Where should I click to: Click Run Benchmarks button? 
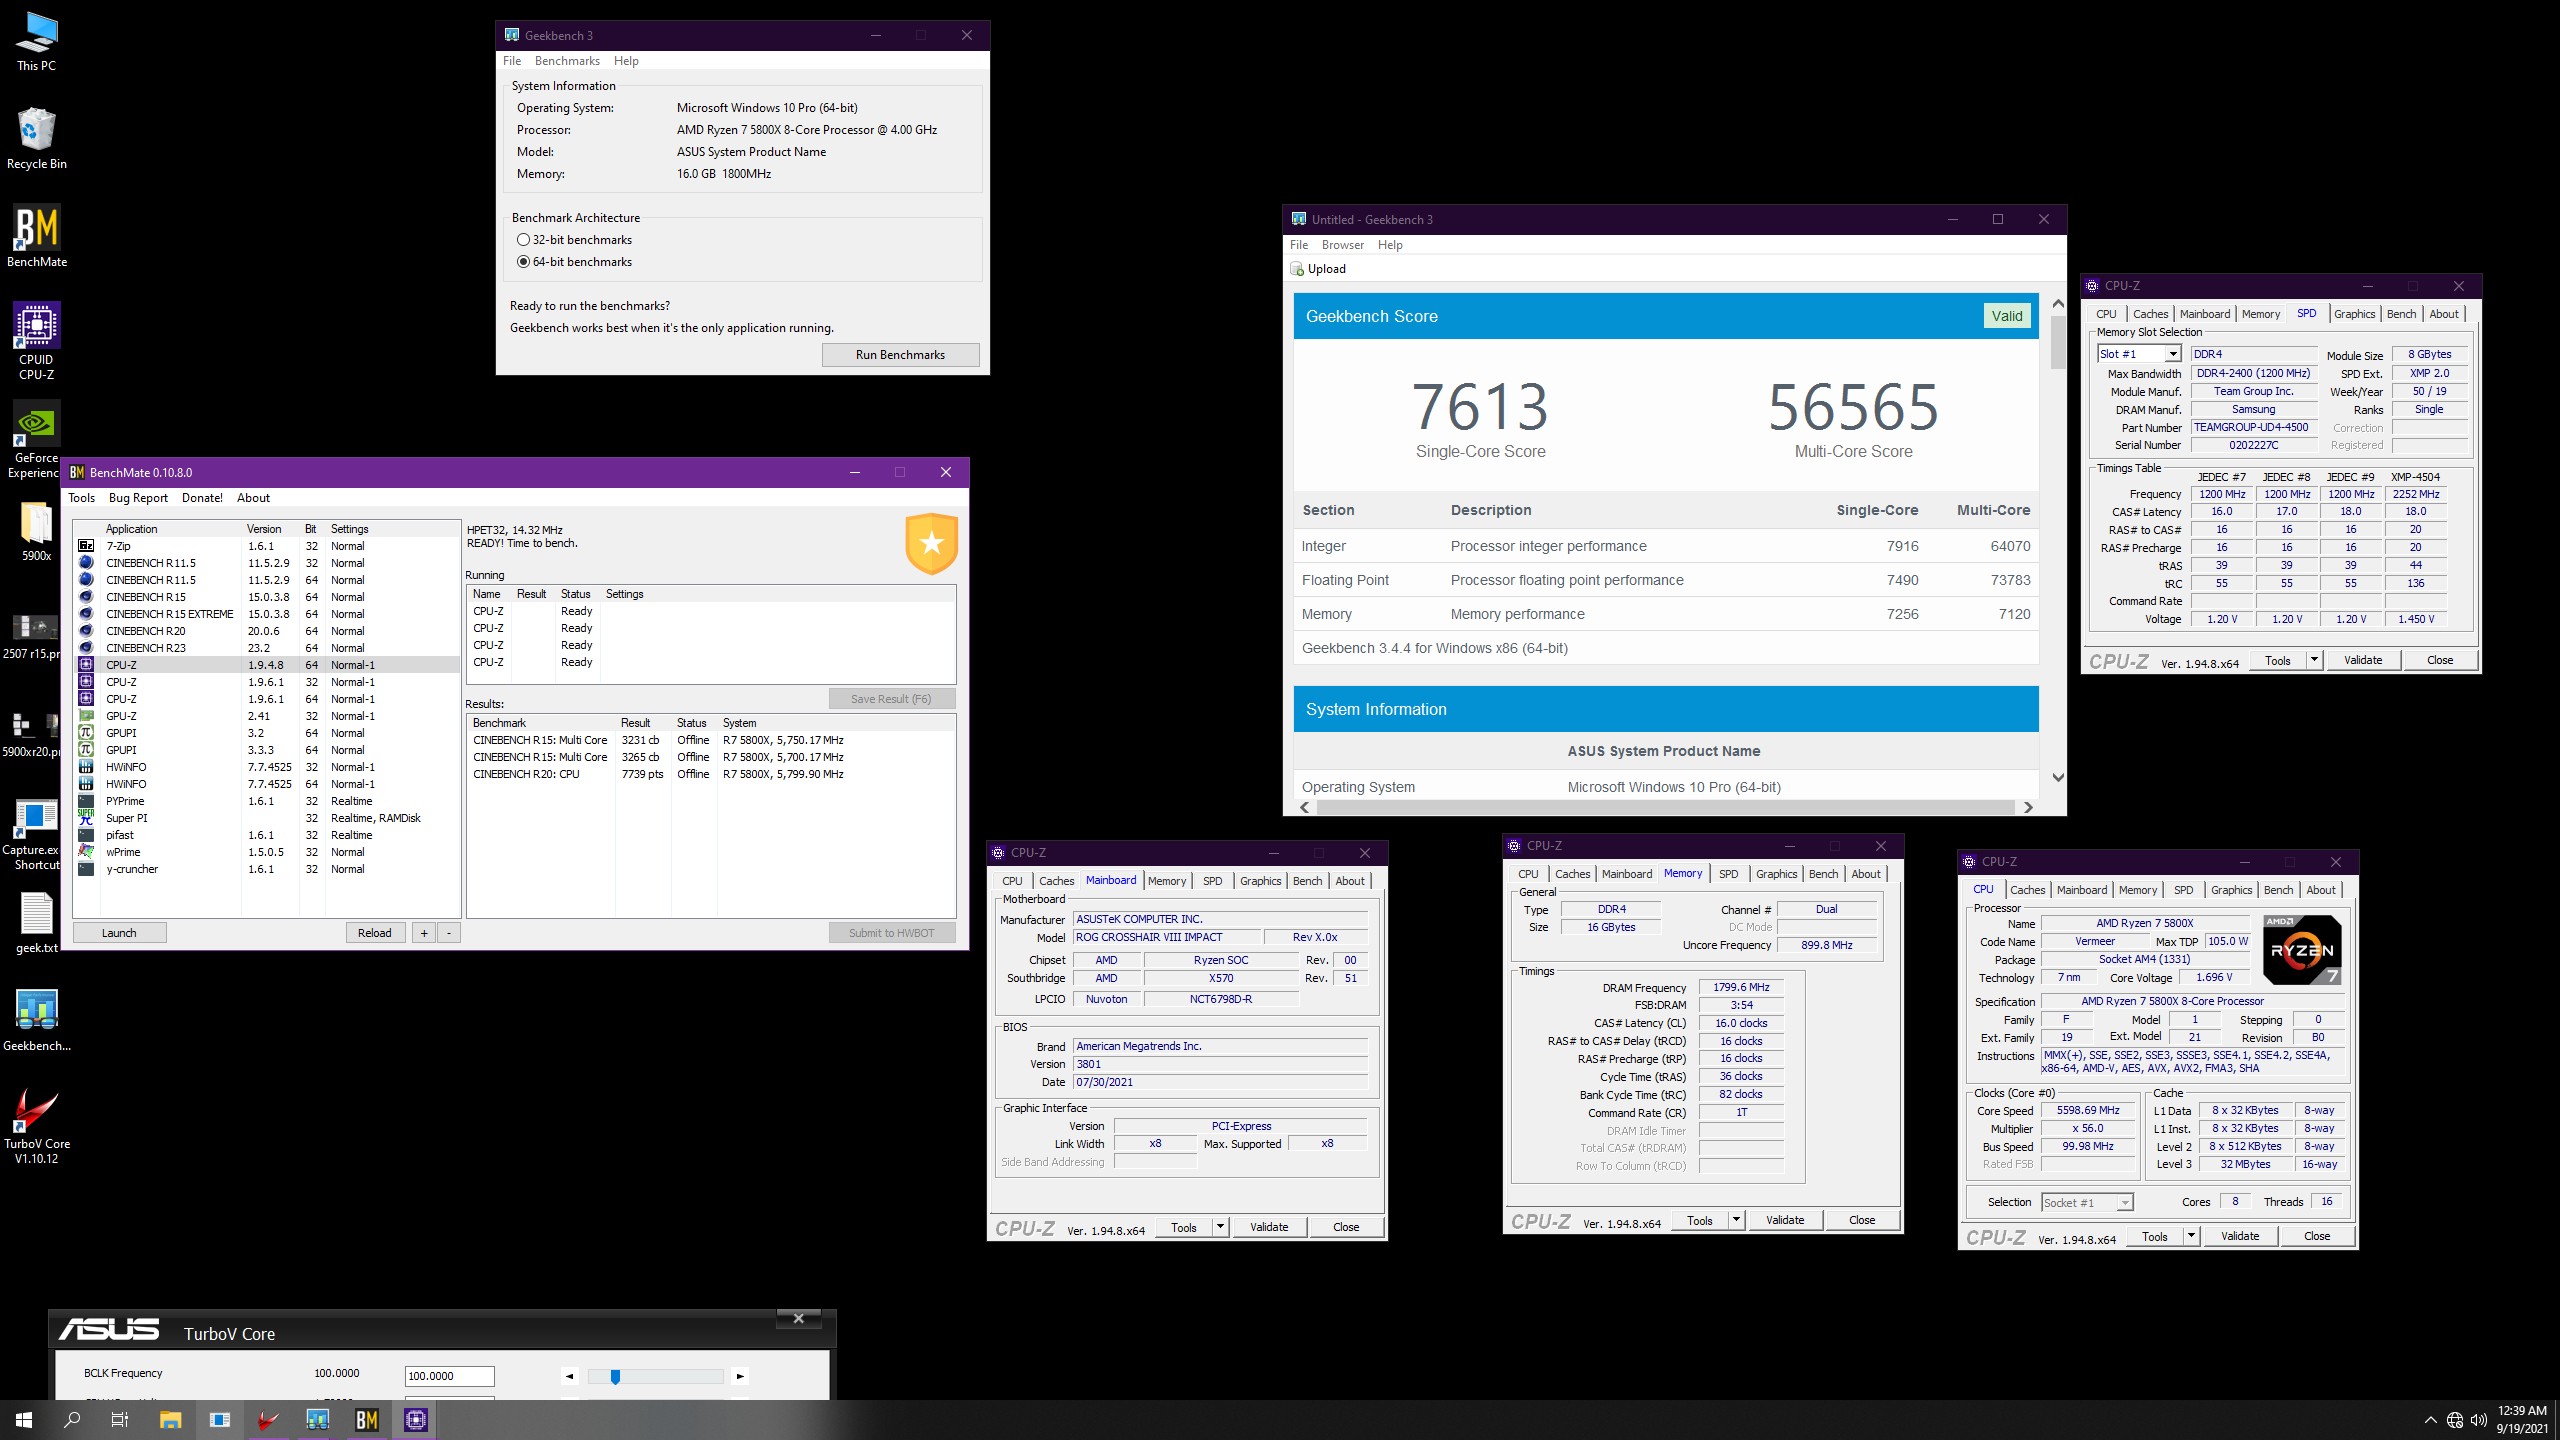[900, 355]
